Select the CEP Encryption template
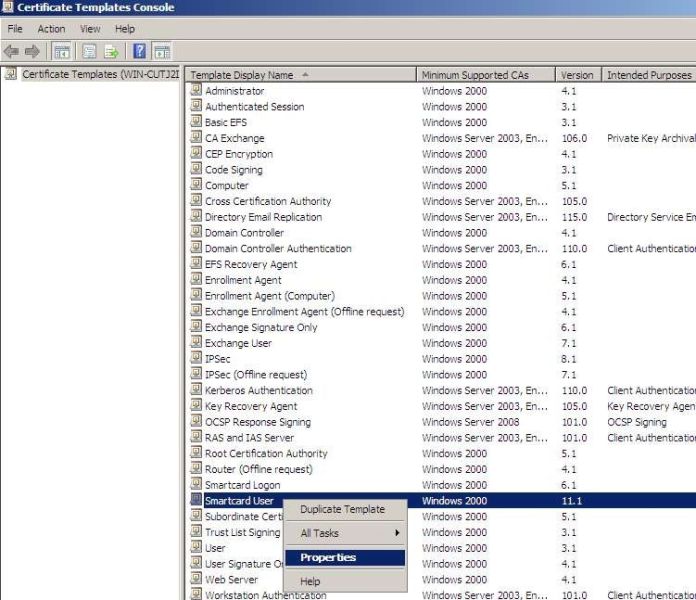The image size is (696, 600). 239,154
